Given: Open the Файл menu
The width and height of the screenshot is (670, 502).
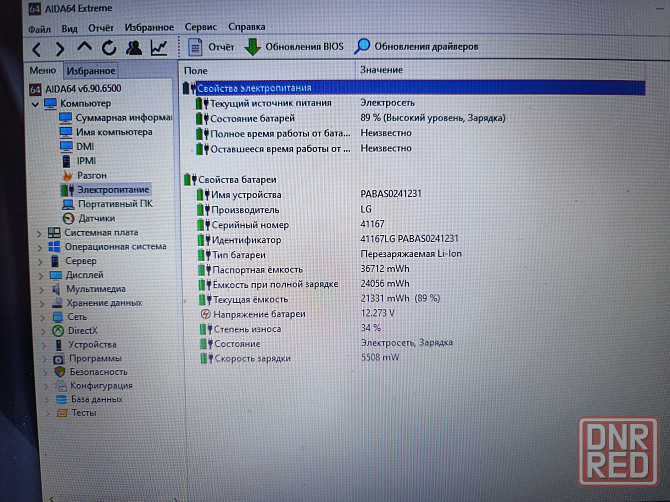Looking at the screenshot, I should [39, 29].
